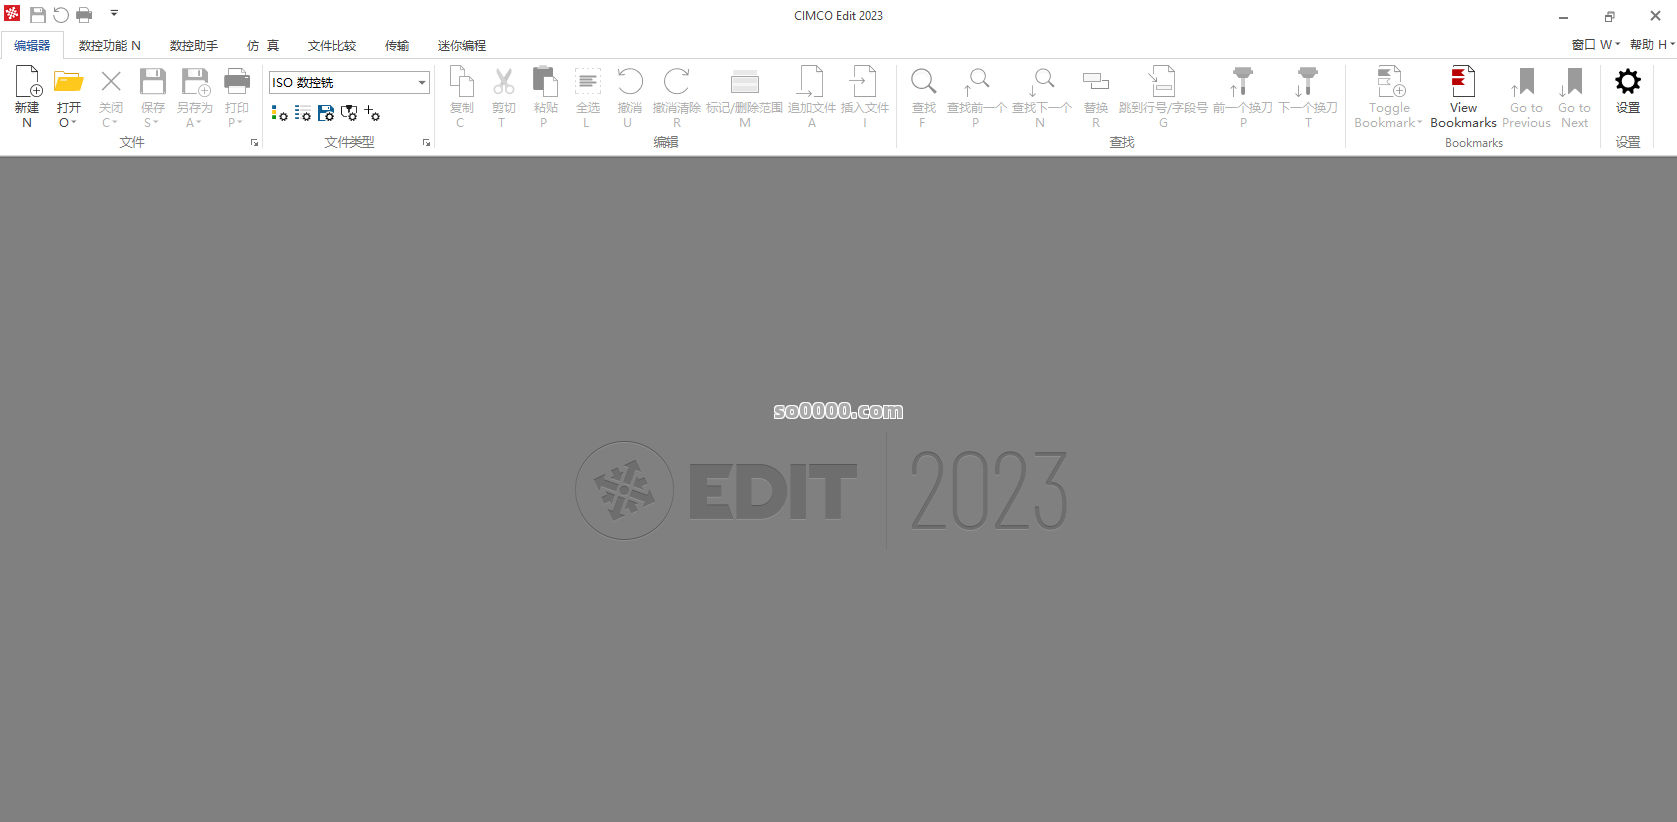Click the 全选 select-all icon
This screenshot has width=1677, height=822.
click(588, 82)
